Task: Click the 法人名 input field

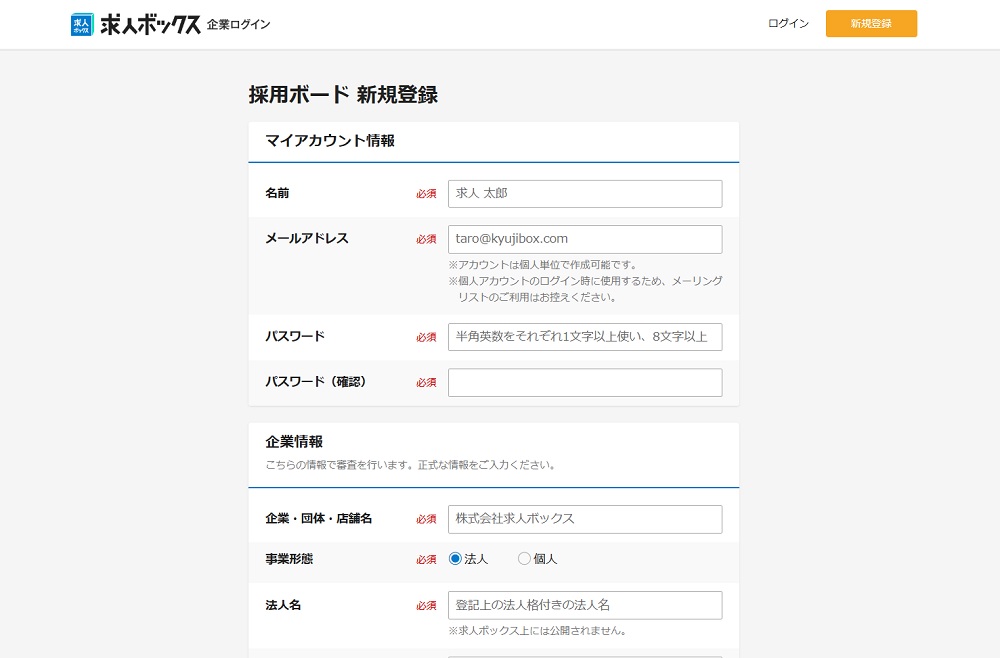Action: click(585, 604)
